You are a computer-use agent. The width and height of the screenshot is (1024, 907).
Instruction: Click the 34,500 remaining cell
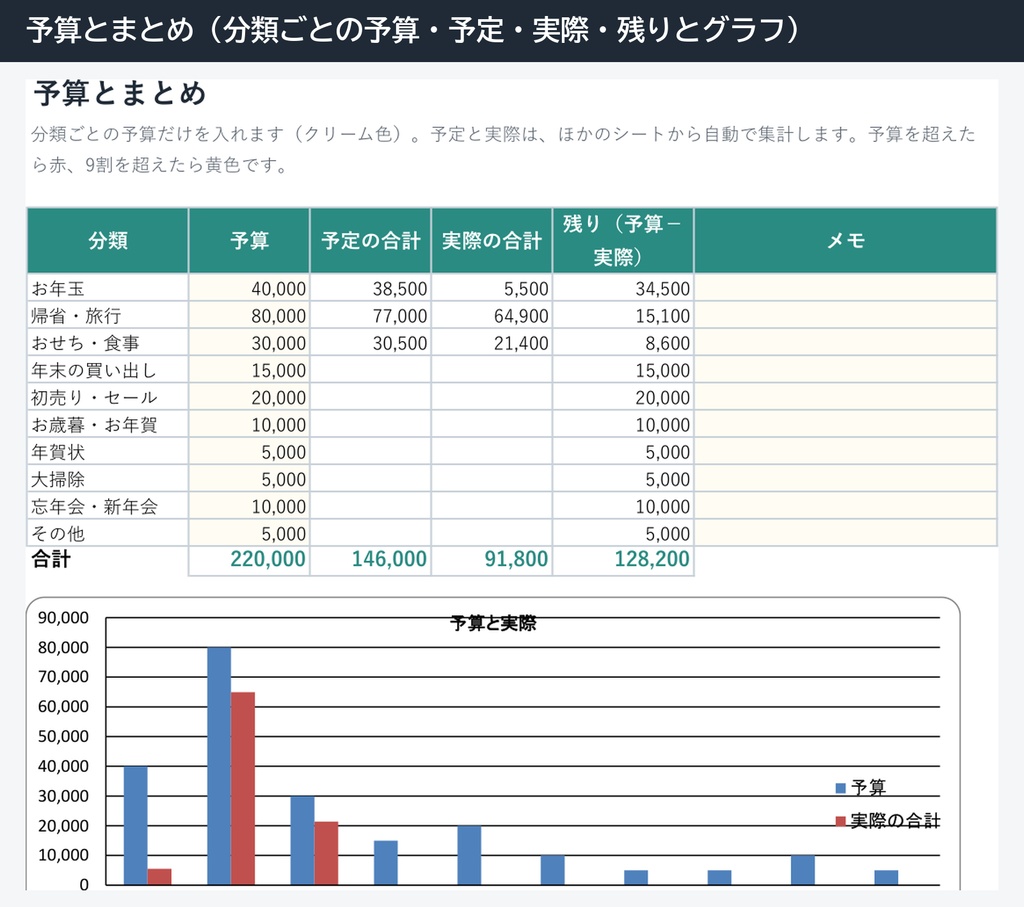[623, 288]
